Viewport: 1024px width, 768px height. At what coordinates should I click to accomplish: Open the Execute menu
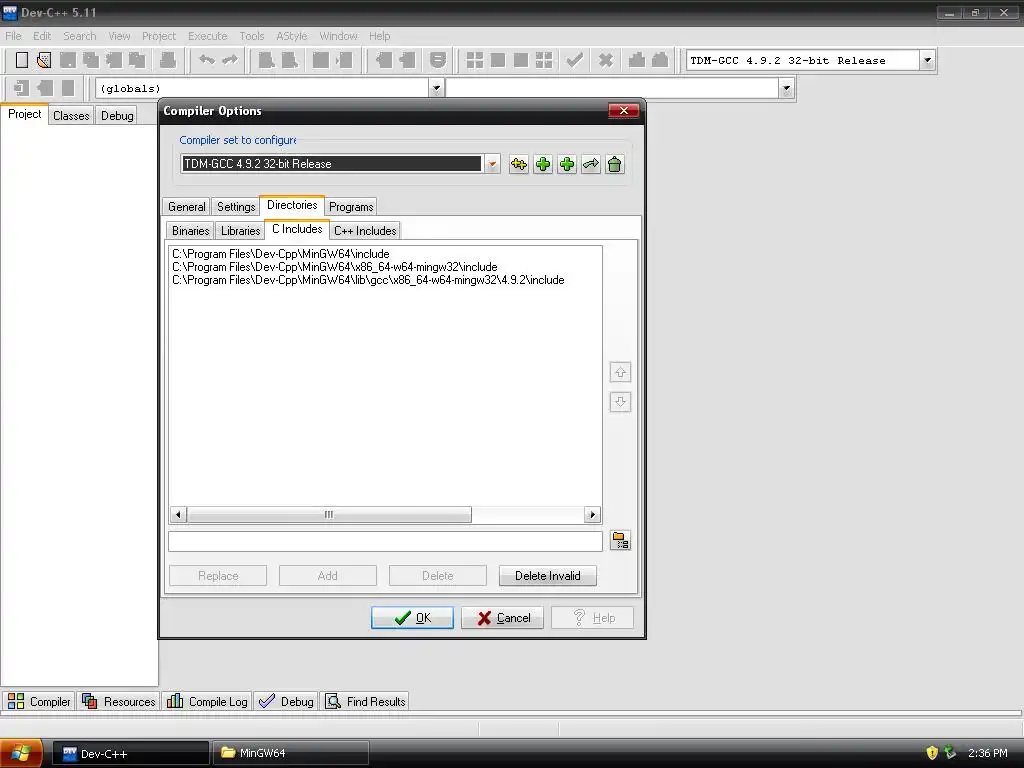(x=208, y=36)
